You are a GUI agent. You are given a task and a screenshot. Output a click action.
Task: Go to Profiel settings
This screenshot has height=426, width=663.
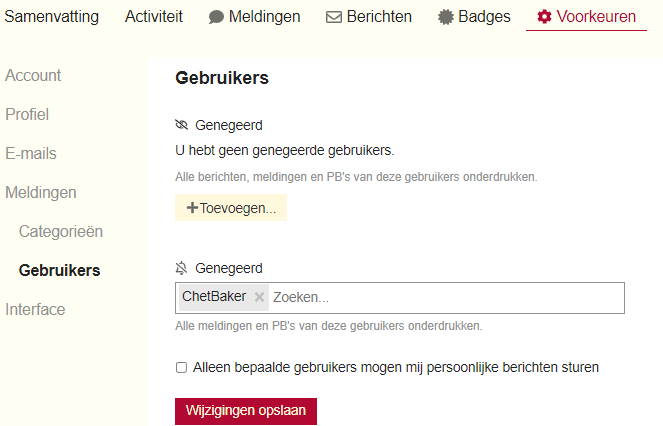[27, 115]
